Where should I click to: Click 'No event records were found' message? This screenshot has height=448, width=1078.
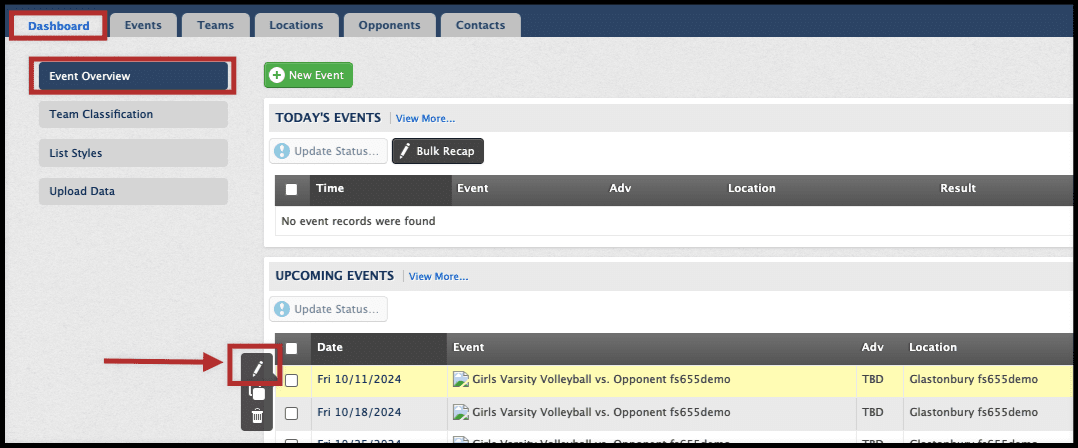point(358,221)
